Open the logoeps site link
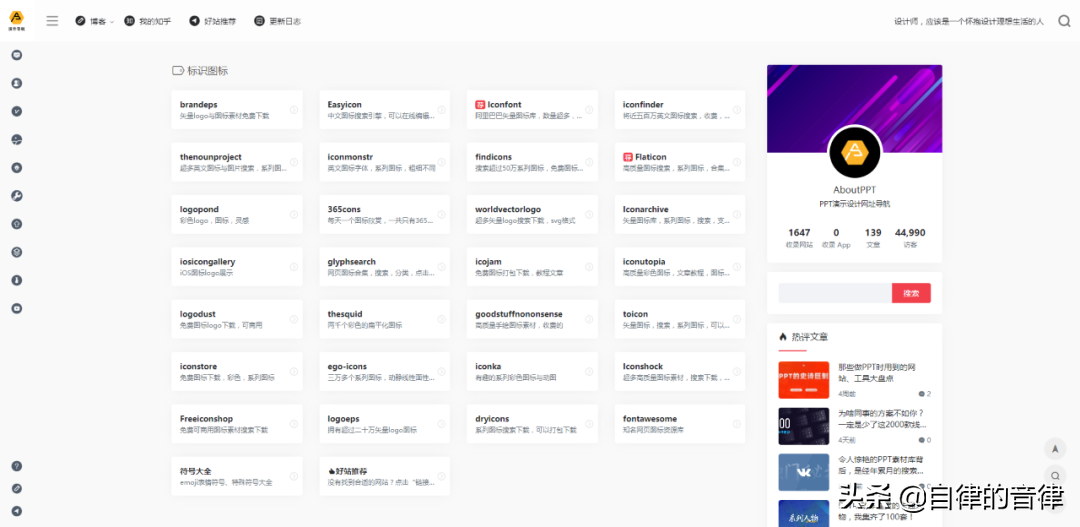This screenshot has width=1080, height=527. [384, 424]
